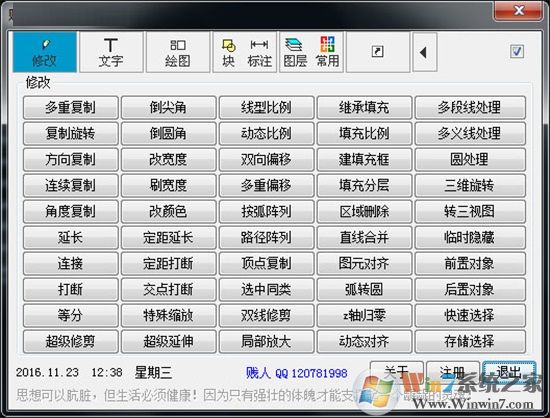Click 超级修剪 button
Image resolution: width=550 pixels, height=418 pixels.
click(x=71, y=341)
